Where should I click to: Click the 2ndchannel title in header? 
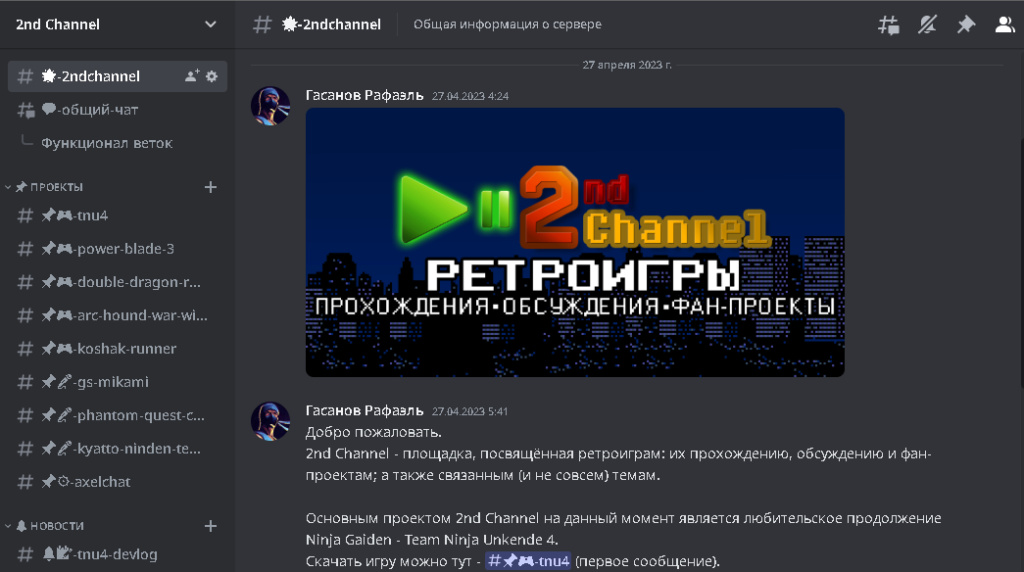[x=331, y=24]
